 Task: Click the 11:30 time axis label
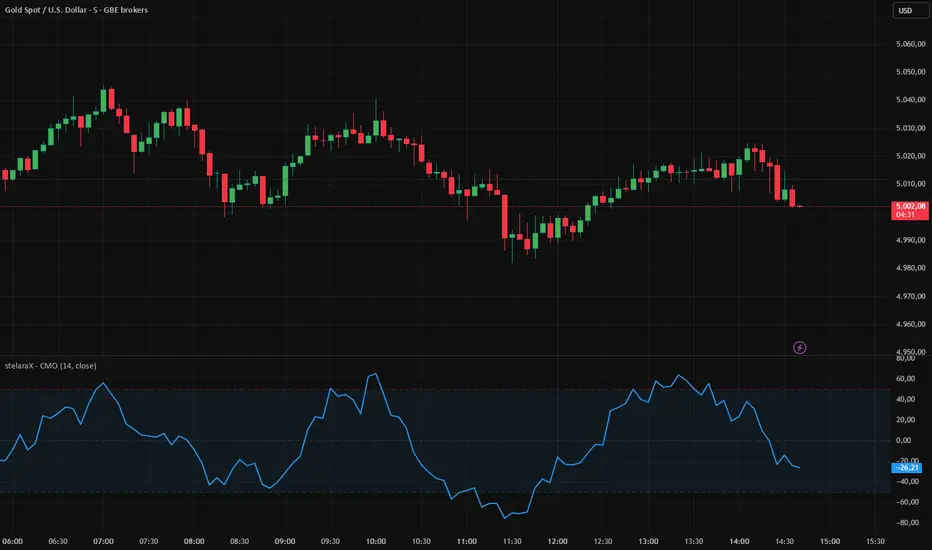[x=512, y=541]
